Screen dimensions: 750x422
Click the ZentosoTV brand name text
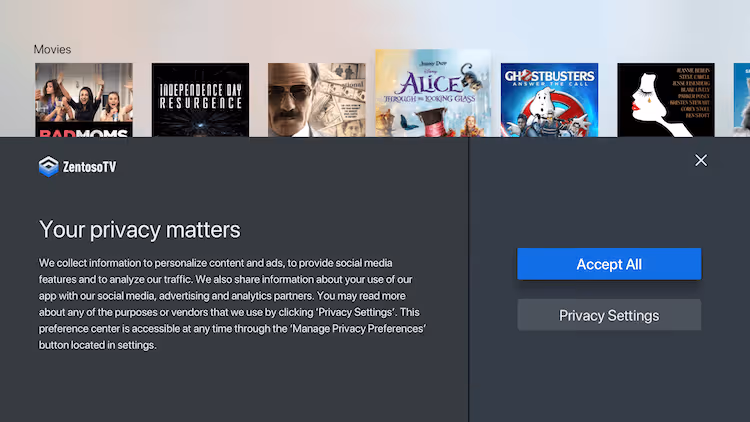point(89,167)
